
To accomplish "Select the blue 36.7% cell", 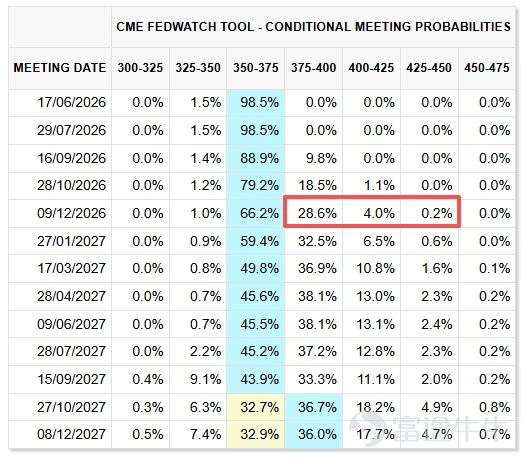I will point(313,407).
